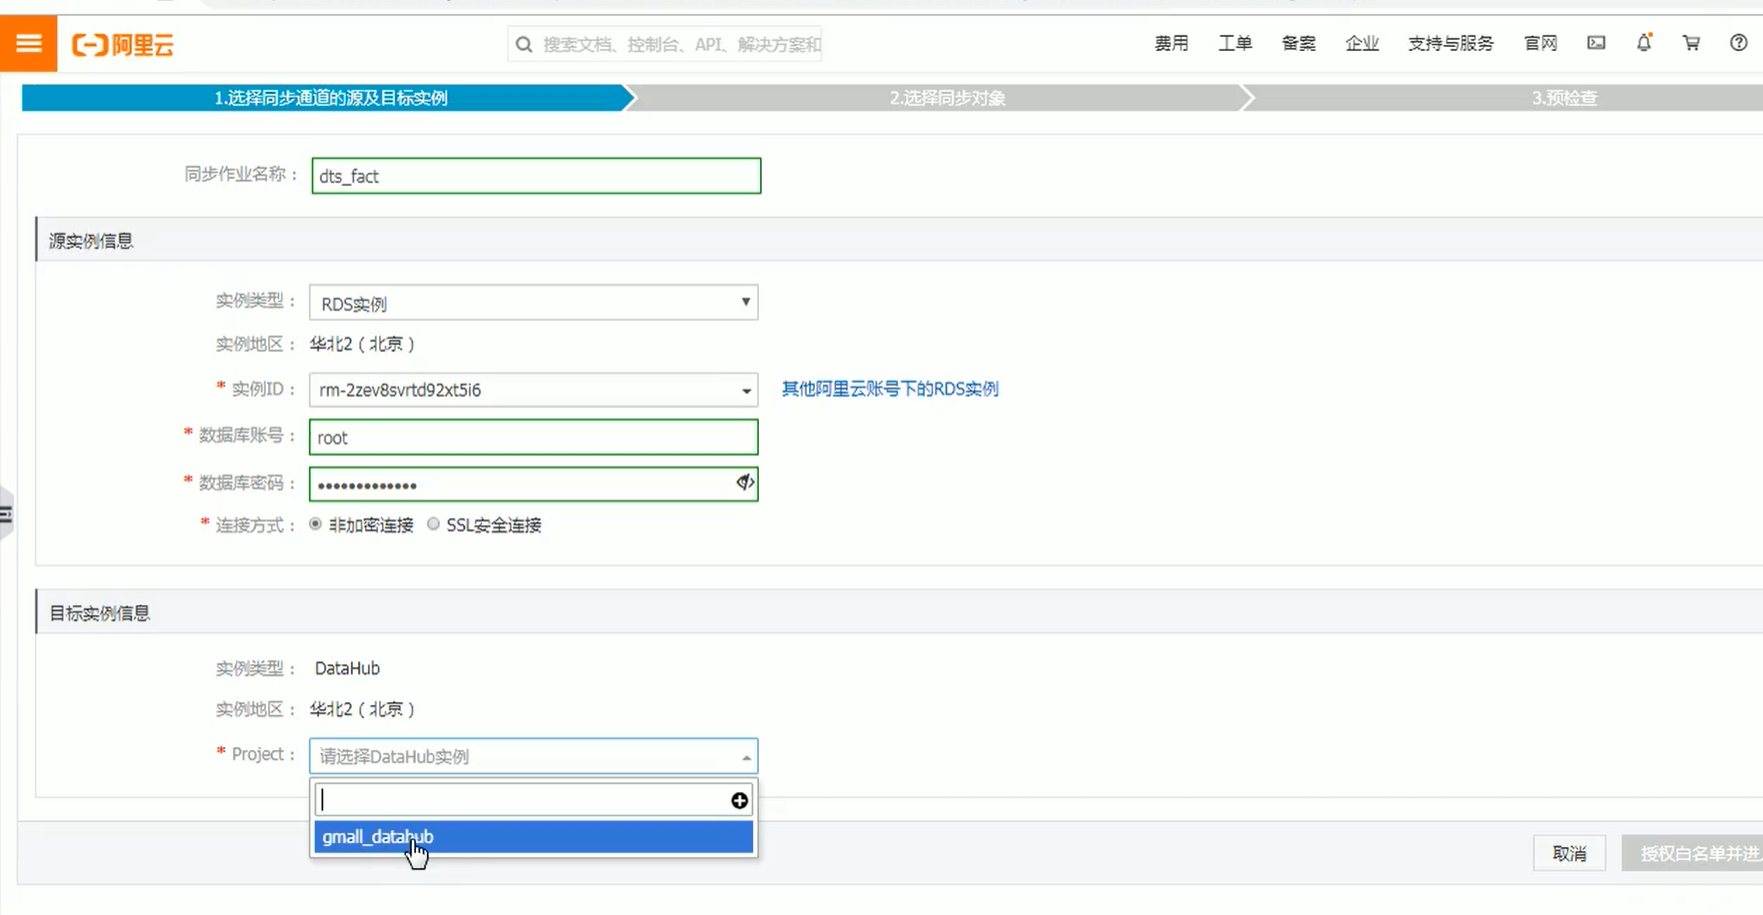Select the 非加密连接 radio button
Image resolution: width=1763 pixels, height=915 pixels.
[x=314, y=523]
